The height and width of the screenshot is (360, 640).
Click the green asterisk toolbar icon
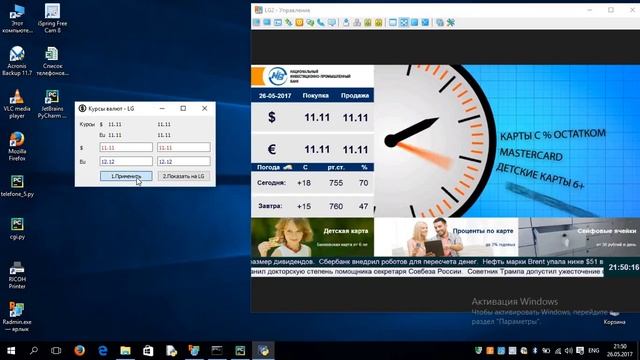(x=451, y=22)
